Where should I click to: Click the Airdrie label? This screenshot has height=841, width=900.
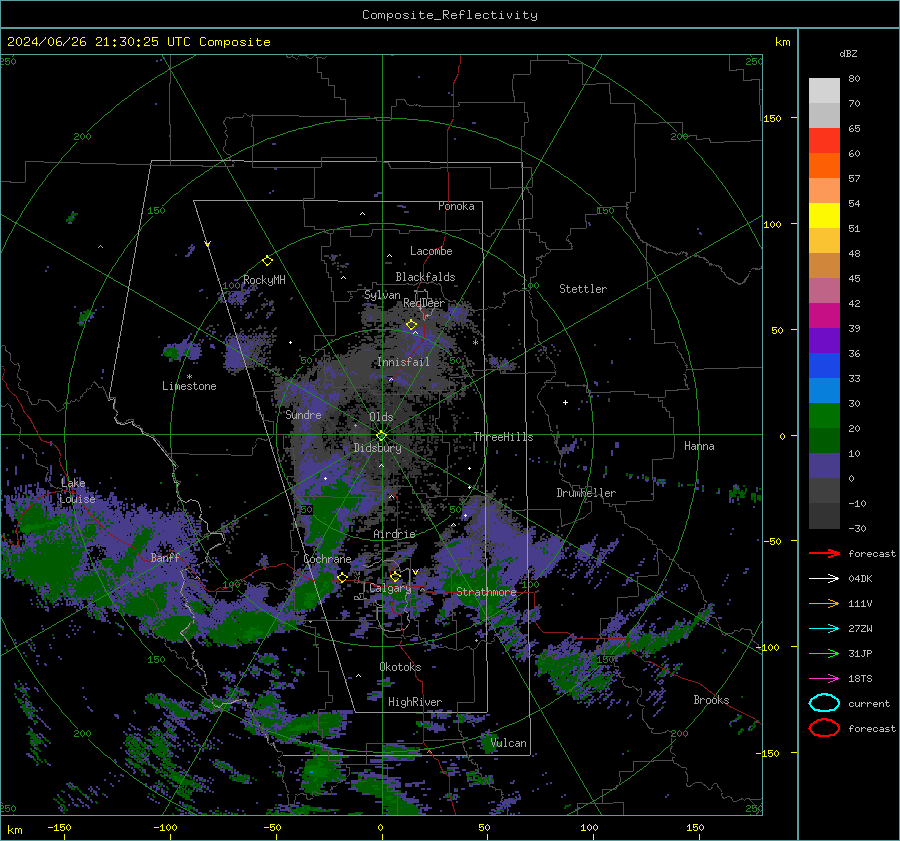tap(394, 534)
